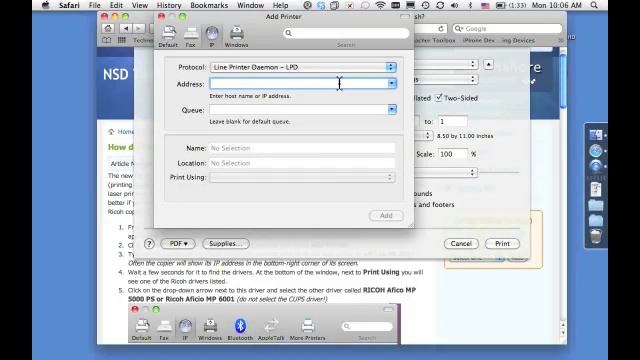Click Safari back arrow button
Viewport: 640px width, 360px height.
tap(126, 28)
